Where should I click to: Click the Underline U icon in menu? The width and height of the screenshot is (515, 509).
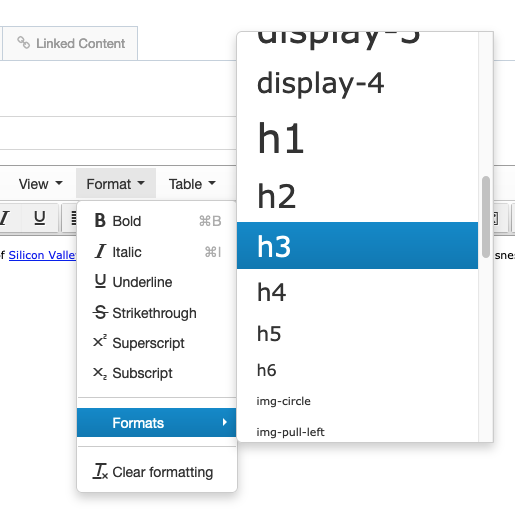click(100, 281)
